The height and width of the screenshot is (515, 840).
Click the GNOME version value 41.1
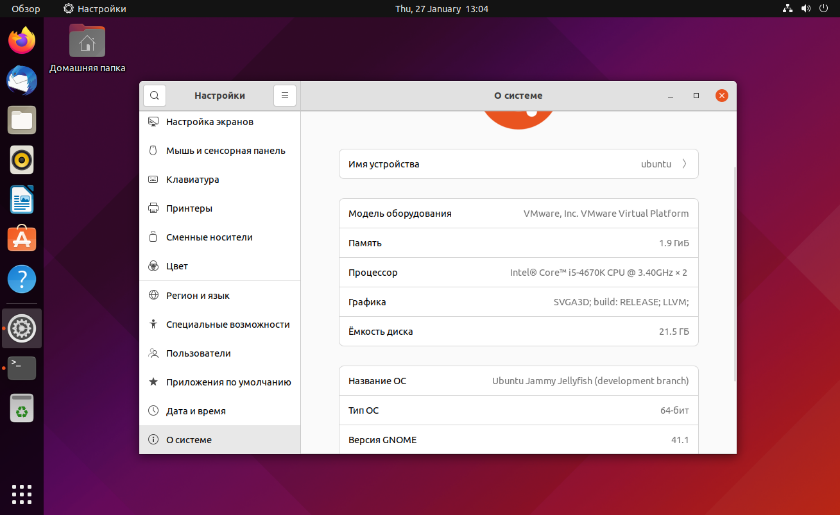[x=680, y=439]
